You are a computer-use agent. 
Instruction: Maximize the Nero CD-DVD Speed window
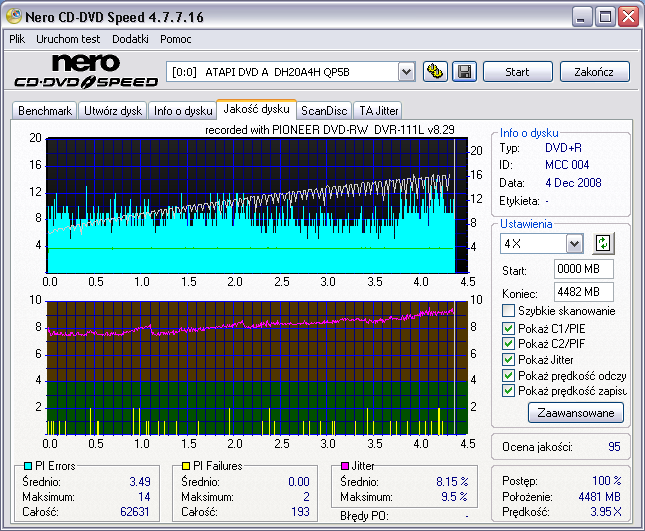[x=605, y=17]
